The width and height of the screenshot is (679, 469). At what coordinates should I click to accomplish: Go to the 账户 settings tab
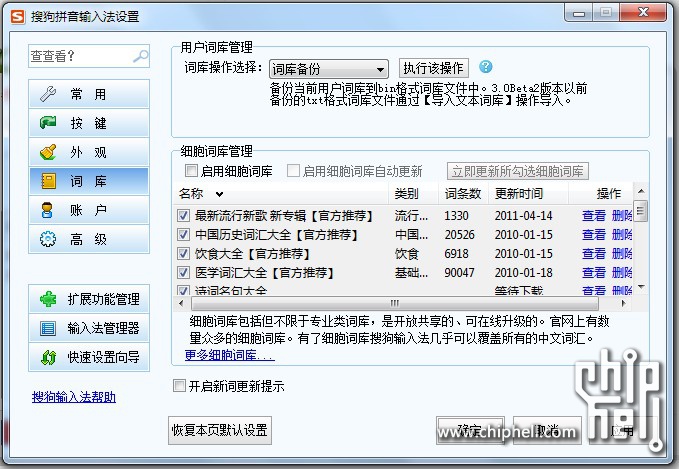click(89, 210)
